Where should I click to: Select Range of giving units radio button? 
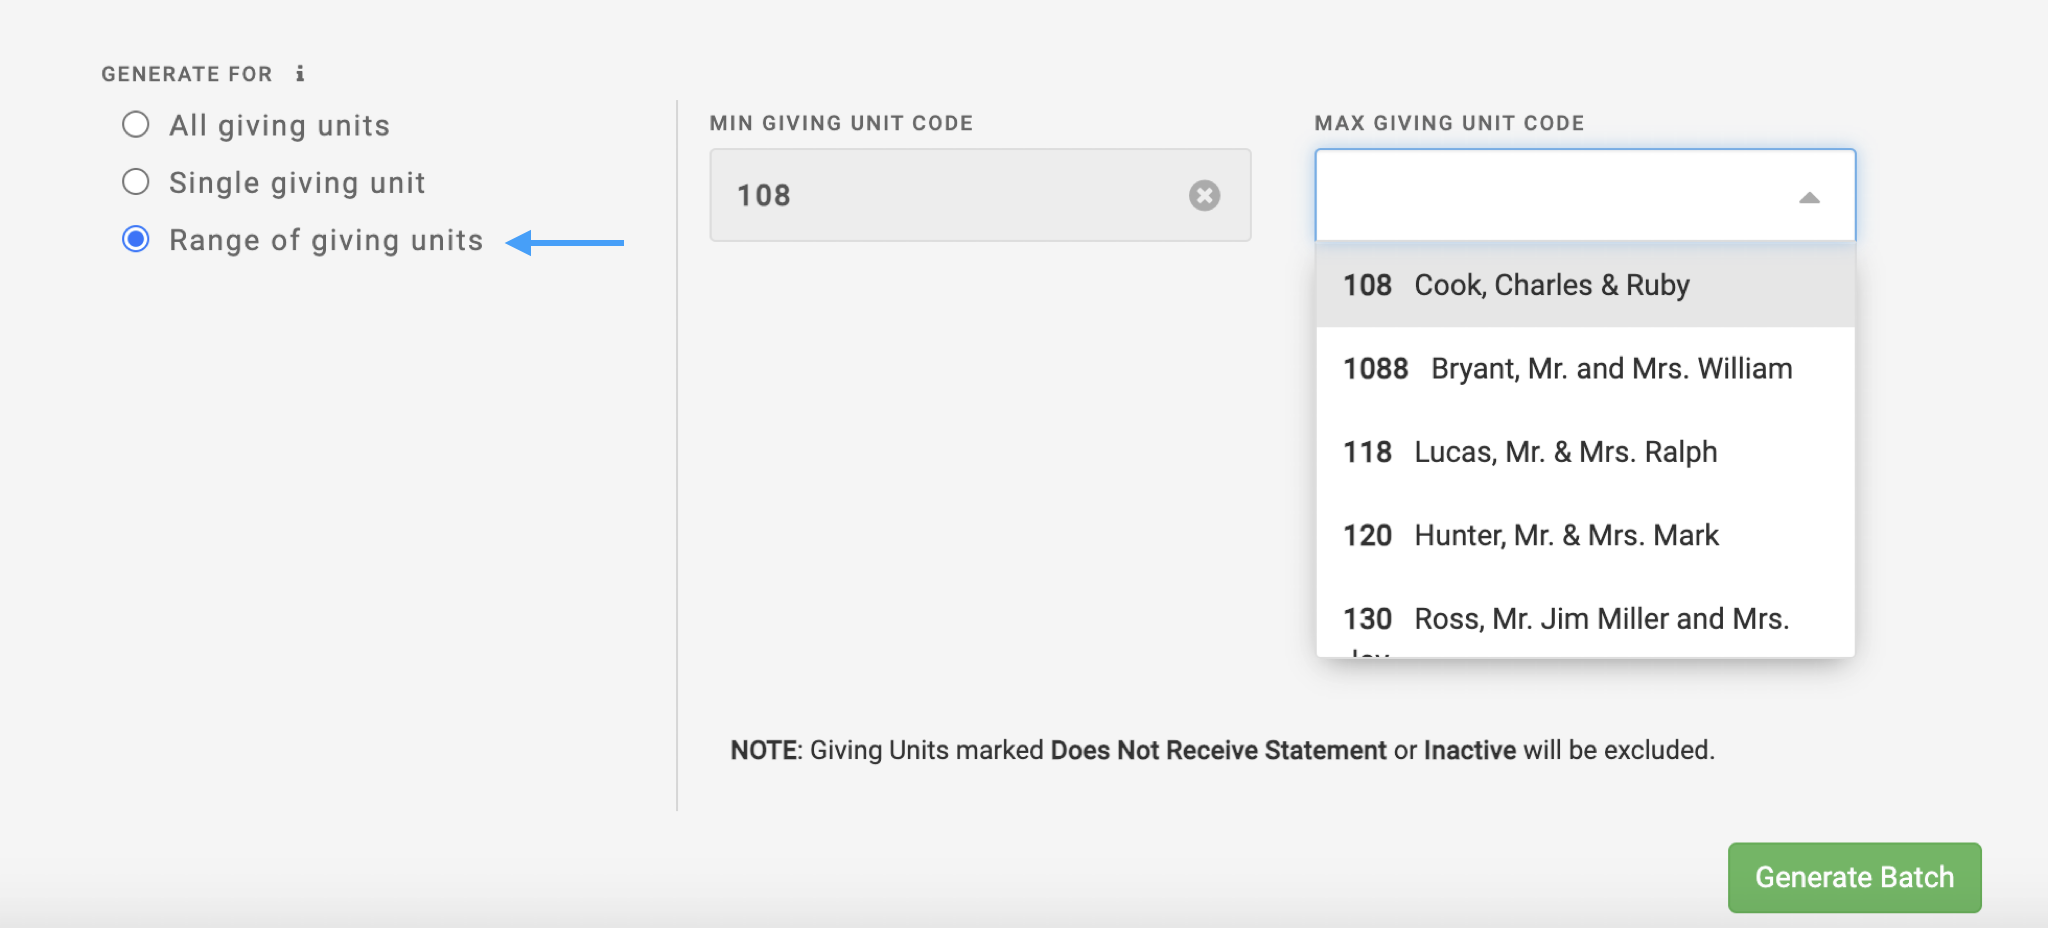136,240
